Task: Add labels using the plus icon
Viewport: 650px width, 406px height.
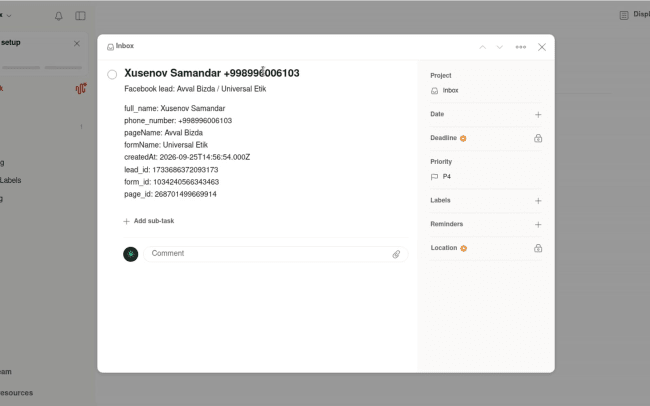Action: click(538, 201)
